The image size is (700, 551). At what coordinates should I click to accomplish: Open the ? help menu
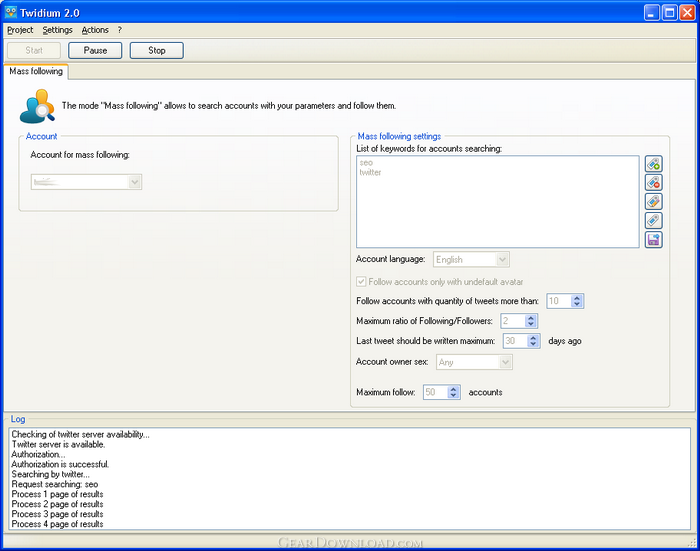[x=119, y=30]
